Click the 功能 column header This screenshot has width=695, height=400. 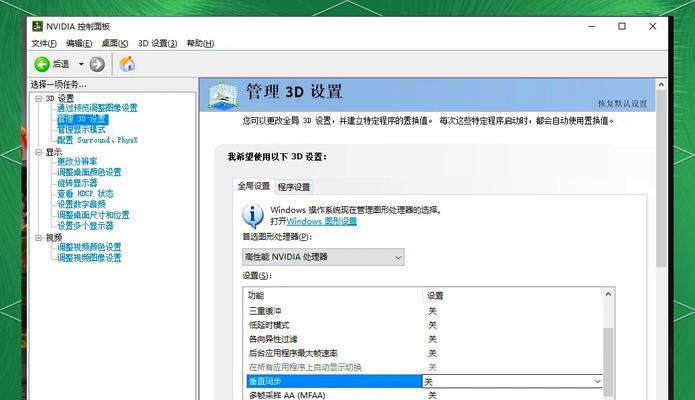333,296
